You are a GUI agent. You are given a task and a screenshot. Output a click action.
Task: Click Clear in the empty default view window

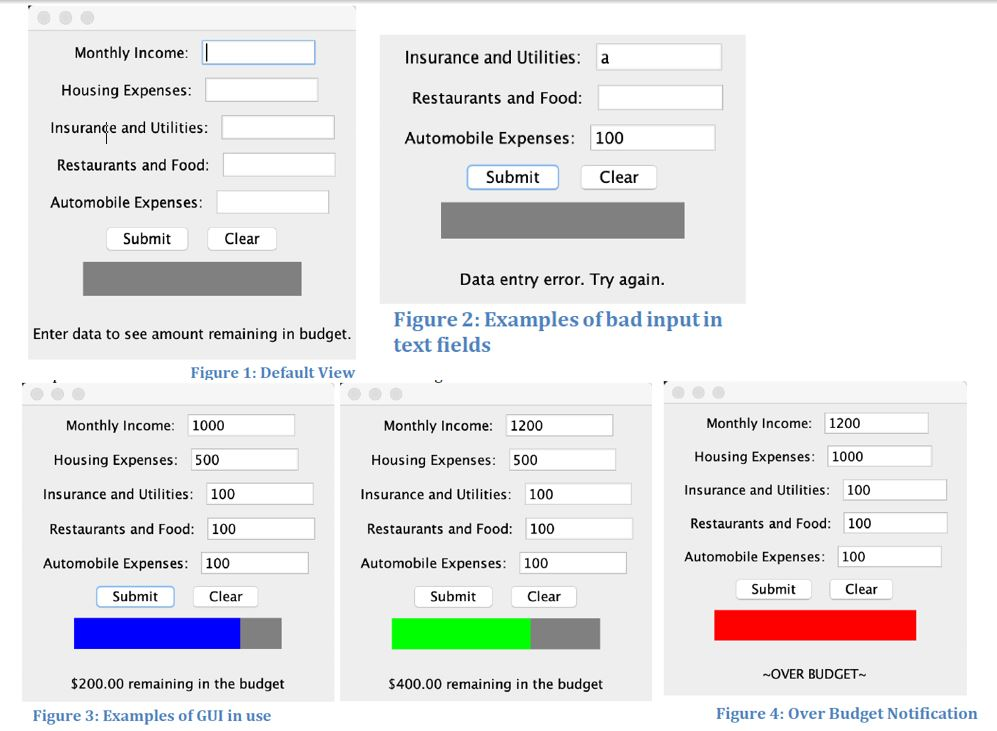tap(242, 239)
